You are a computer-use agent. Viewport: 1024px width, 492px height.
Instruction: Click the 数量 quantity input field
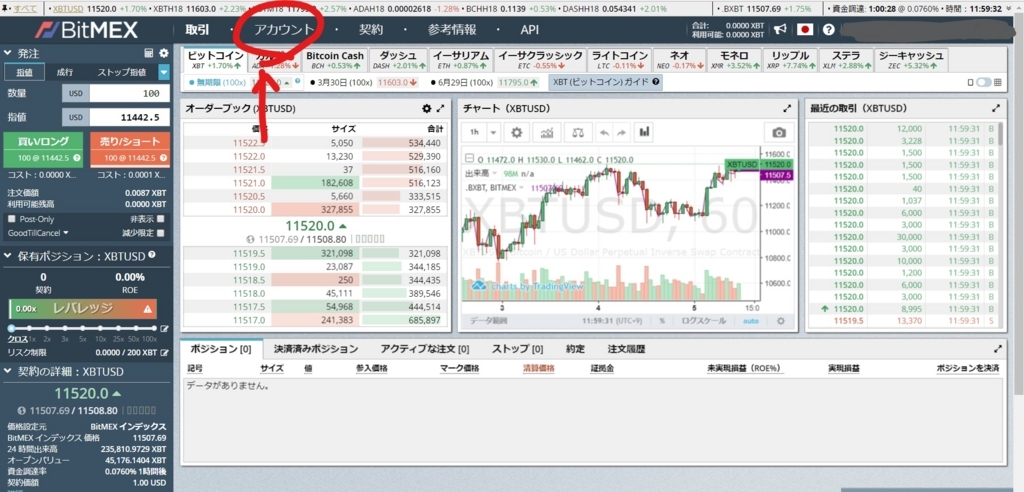coord(129,93)
